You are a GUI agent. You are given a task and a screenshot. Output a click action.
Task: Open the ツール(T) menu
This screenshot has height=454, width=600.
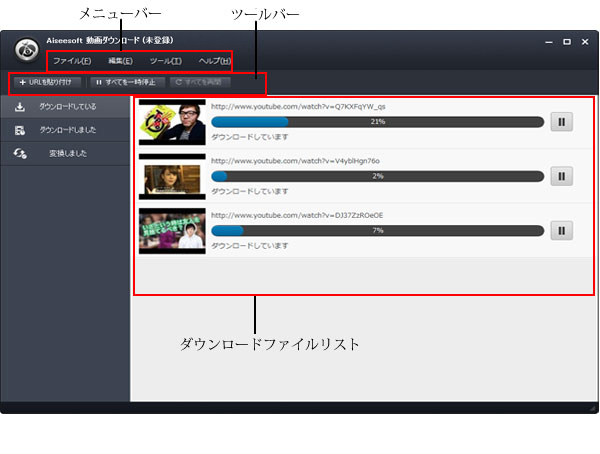(165, 61)
